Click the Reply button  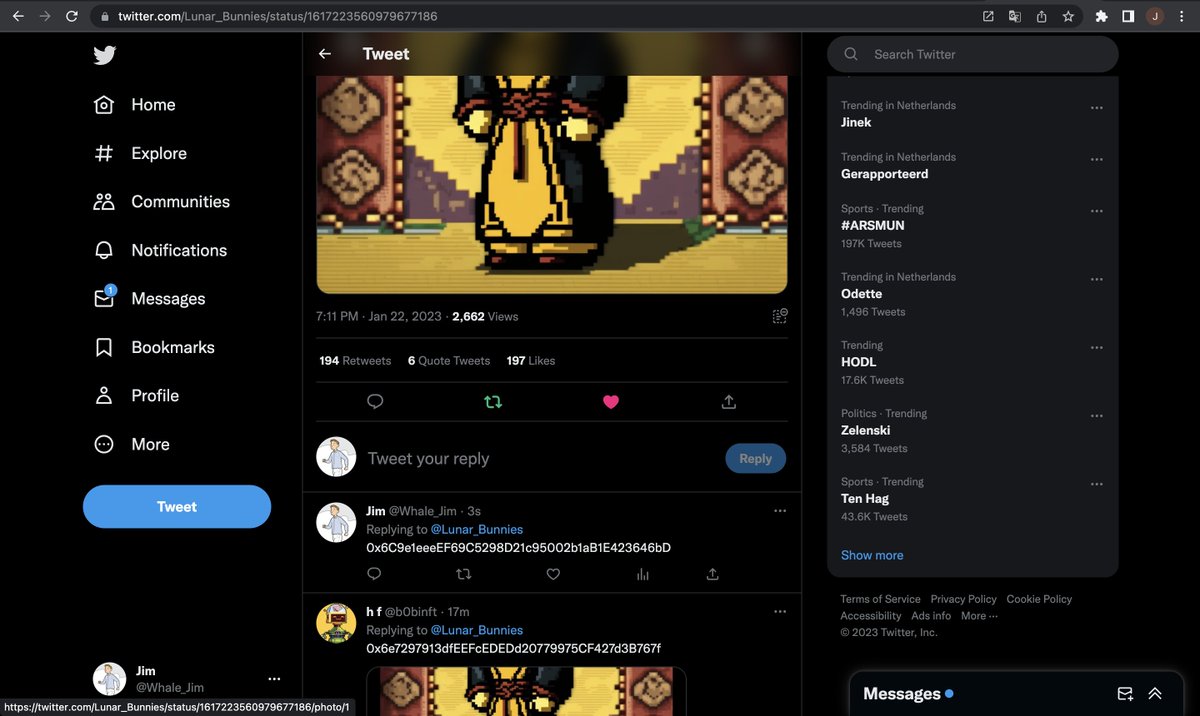pyautogui.click(x=755, y=458)
